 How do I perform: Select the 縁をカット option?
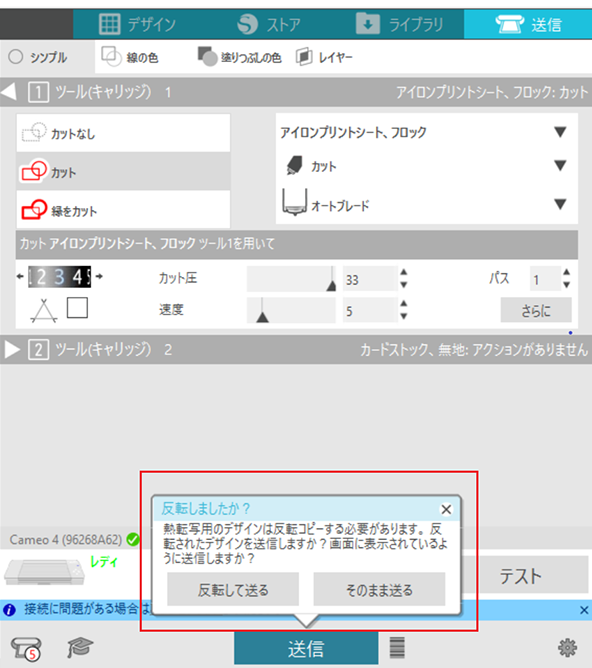[123, 210]
